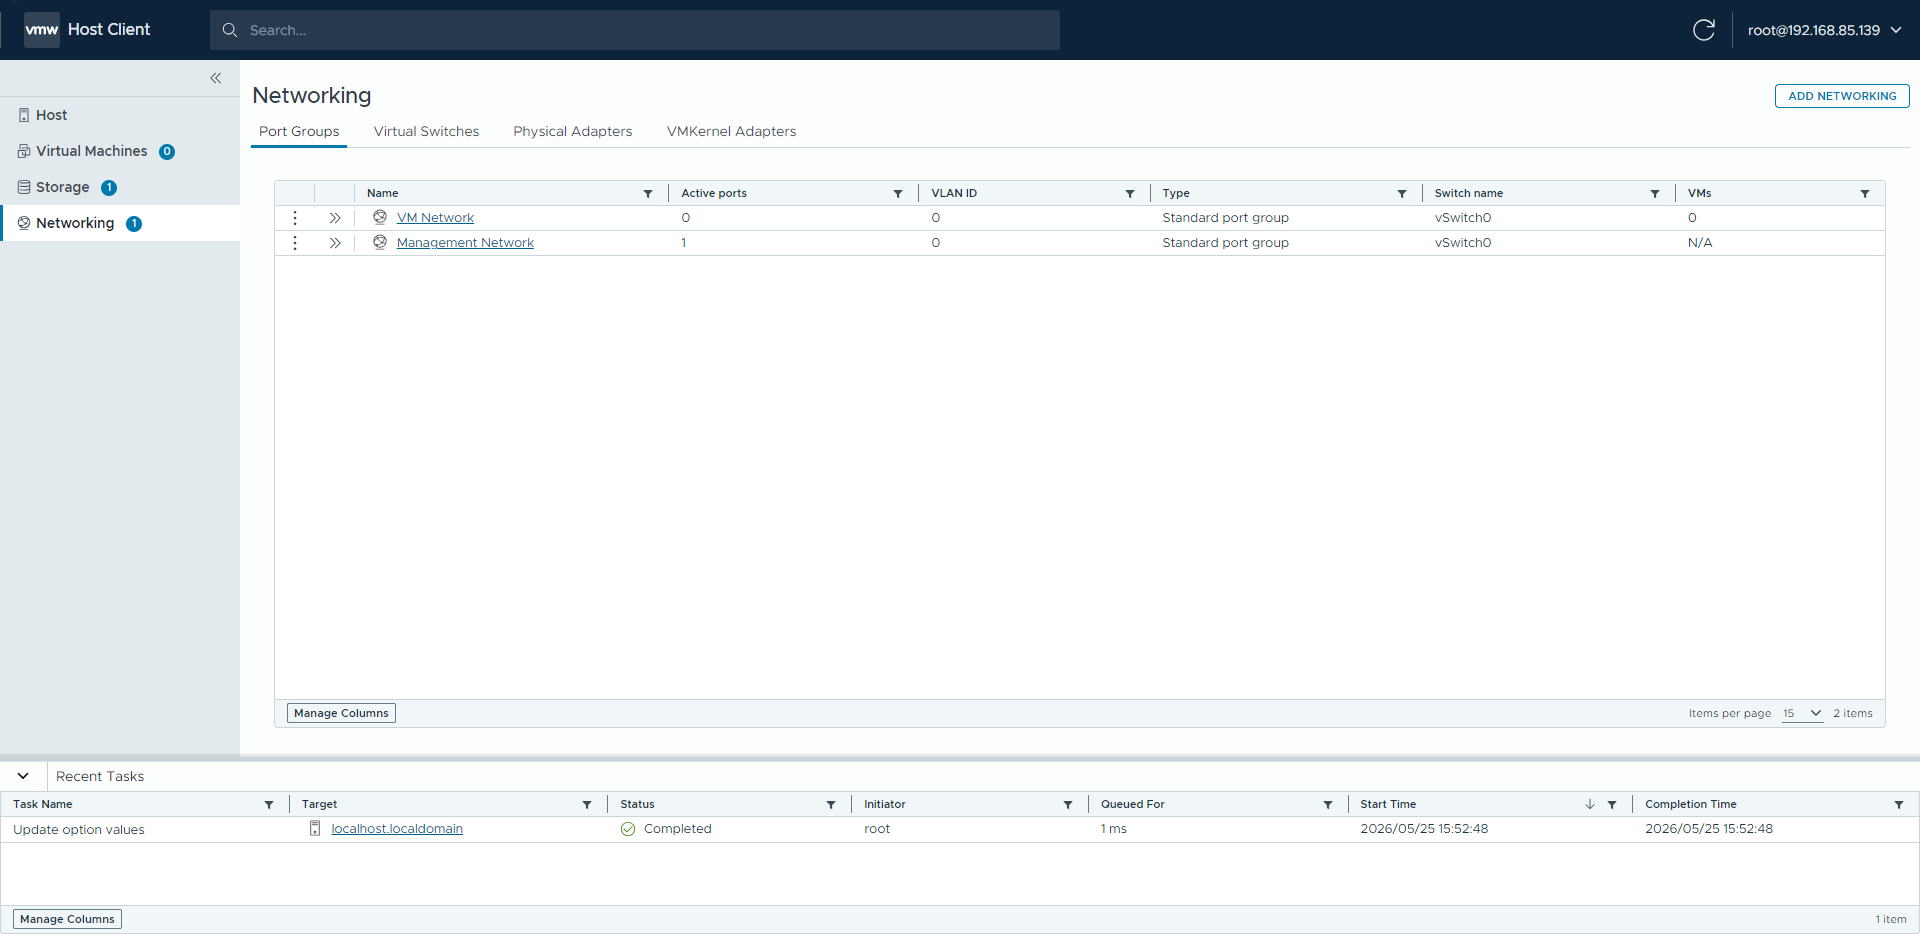Click the search magnifier icon

tap(230, 30)
